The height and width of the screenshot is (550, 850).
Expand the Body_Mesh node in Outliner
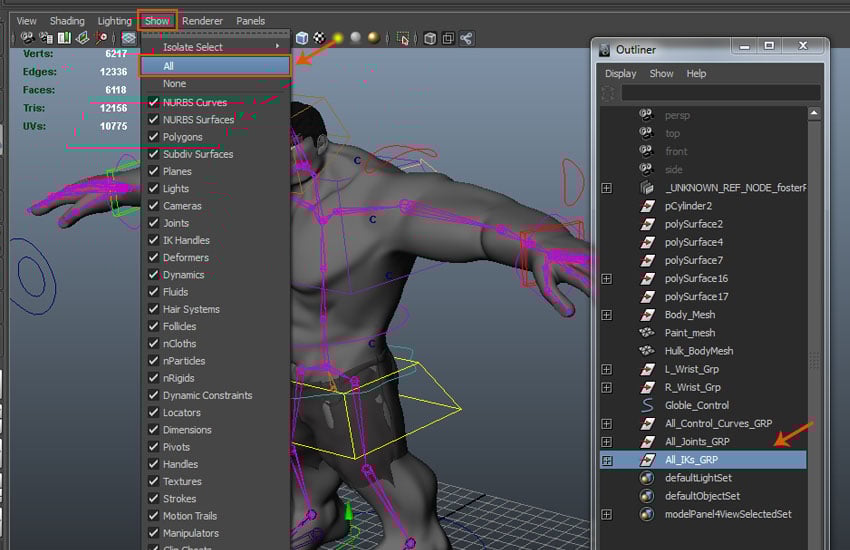click(x=606, y=315)
